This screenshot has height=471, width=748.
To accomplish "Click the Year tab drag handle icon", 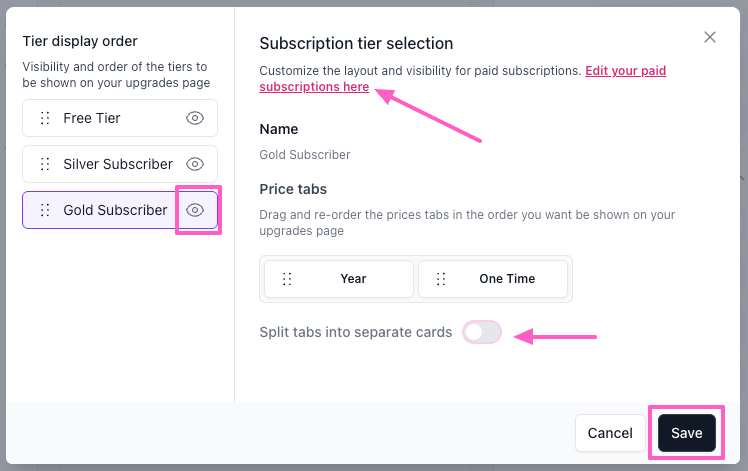I will pos(287,279).
